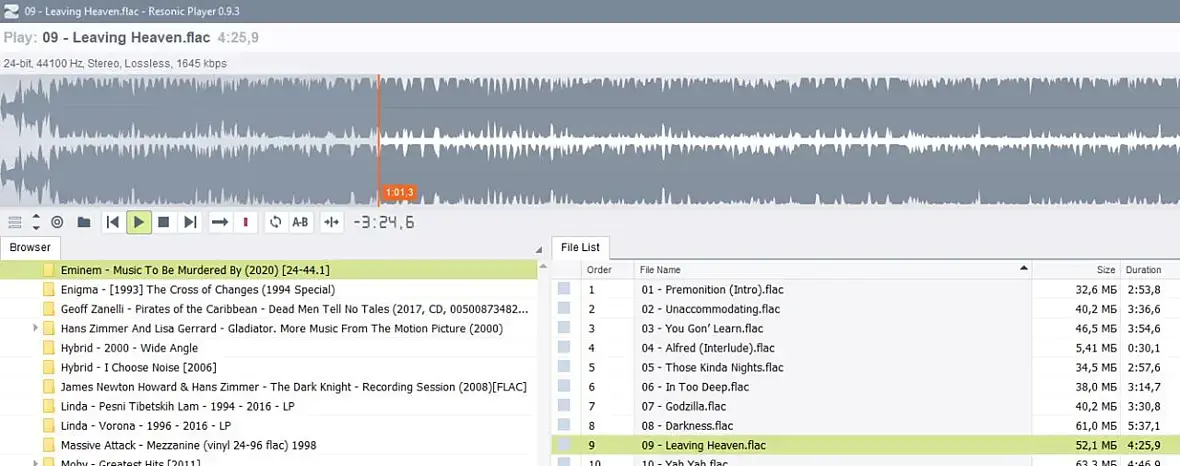Click the square icon on Premonition (Intro) row
The width and height of the screenshot is (1180, 466).
(x=564, y=289)
